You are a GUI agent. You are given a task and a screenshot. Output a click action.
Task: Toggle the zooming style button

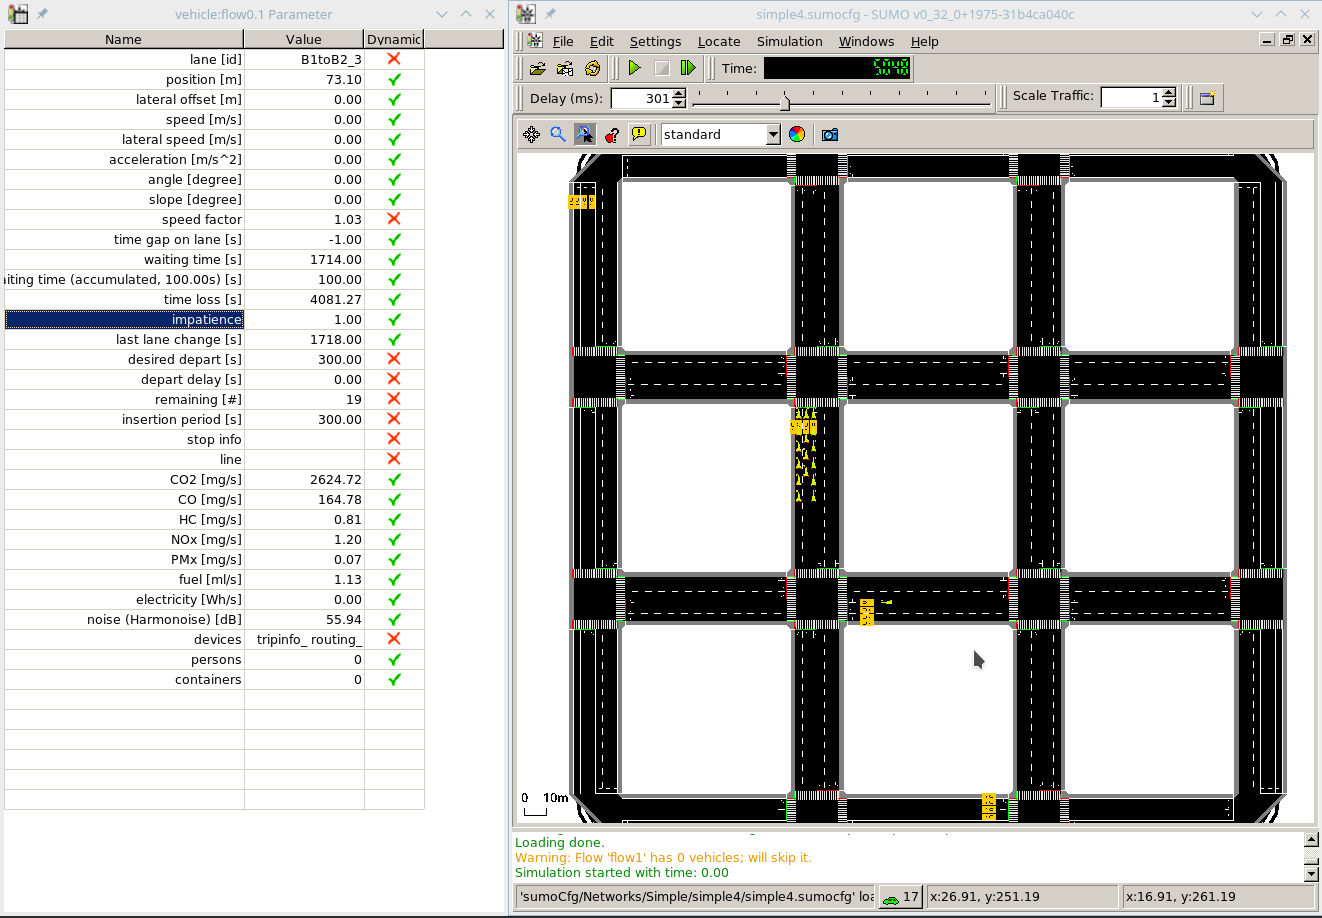(585, 134)
